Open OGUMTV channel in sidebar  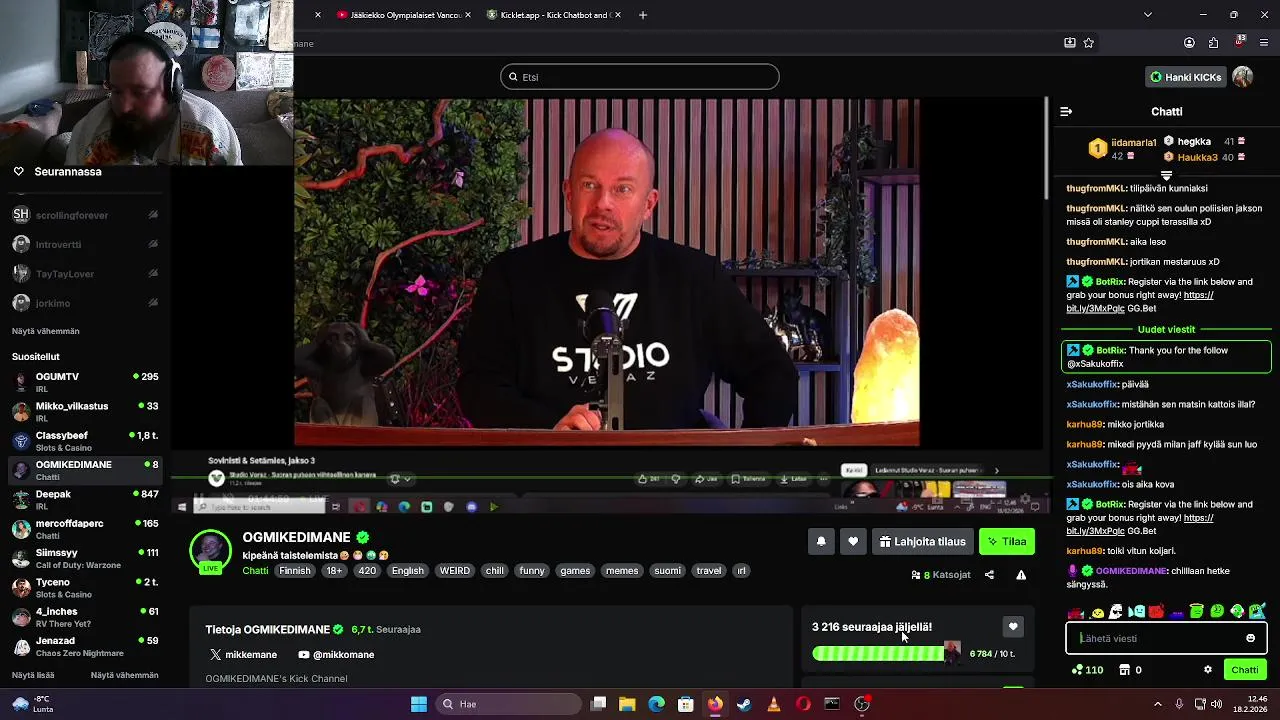tap(85, 382)
